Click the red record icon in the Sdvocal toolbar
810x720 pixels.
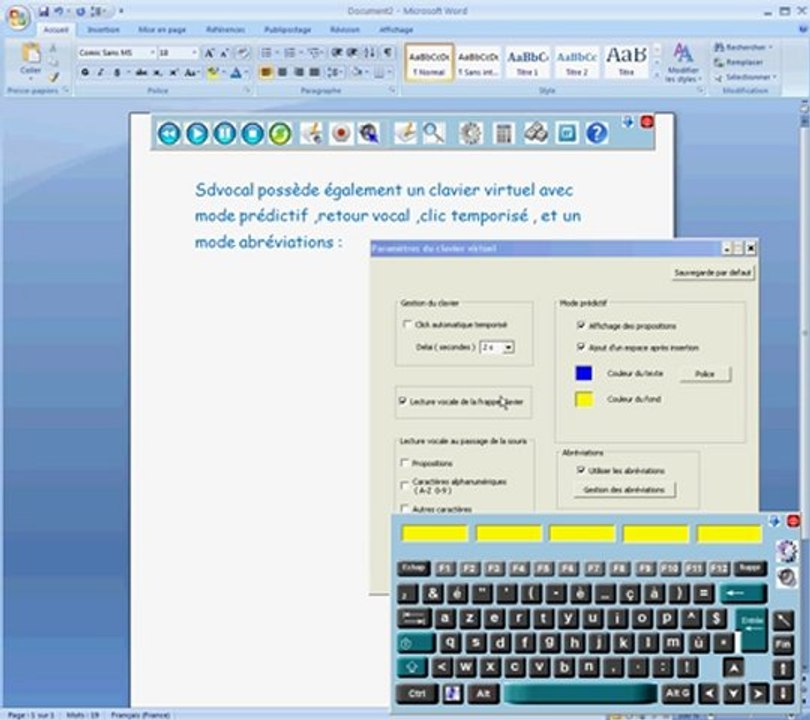click(341, 133)
